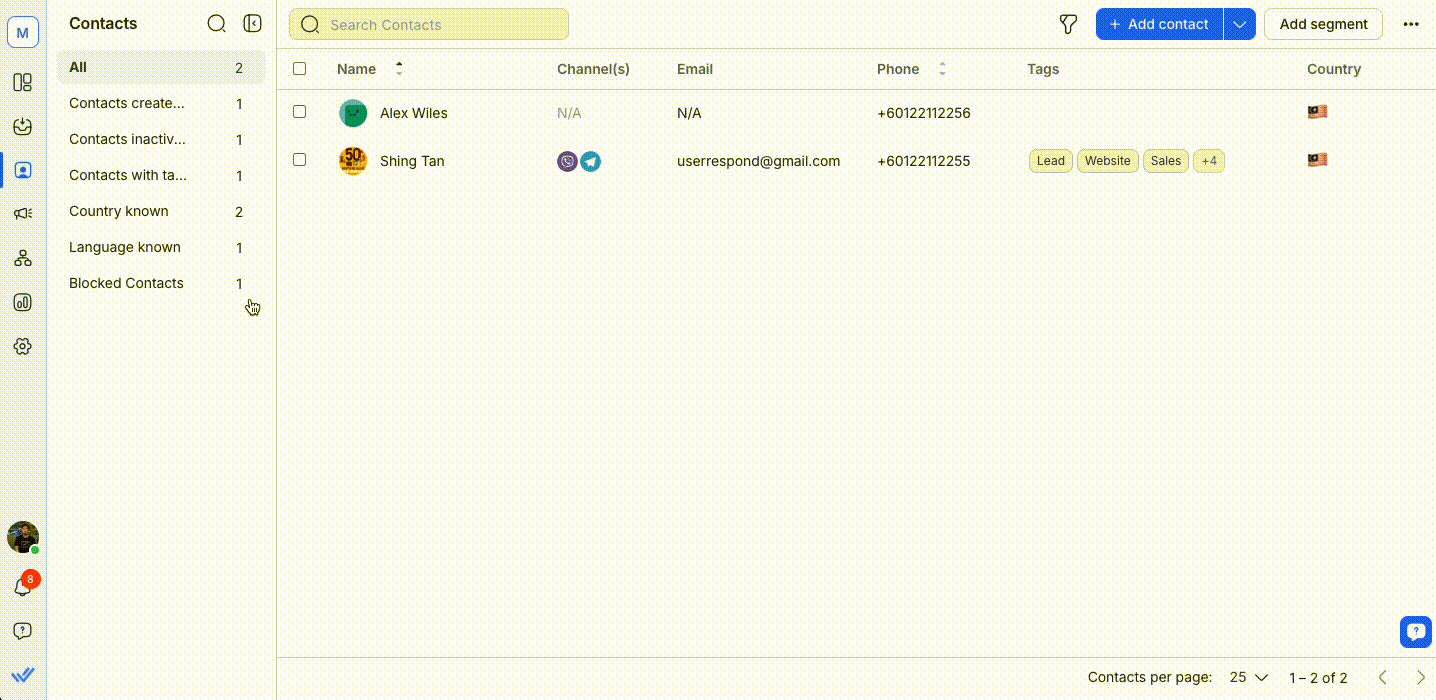Select the Alex Wiles row checkbox
Viewport: 1436px width, 700px height.
pyautogui.click(x=300, y=112)
